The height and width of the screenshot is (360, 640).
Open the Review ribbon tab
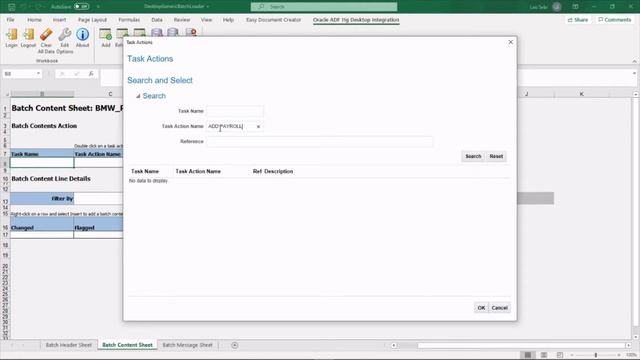(182, 20)
